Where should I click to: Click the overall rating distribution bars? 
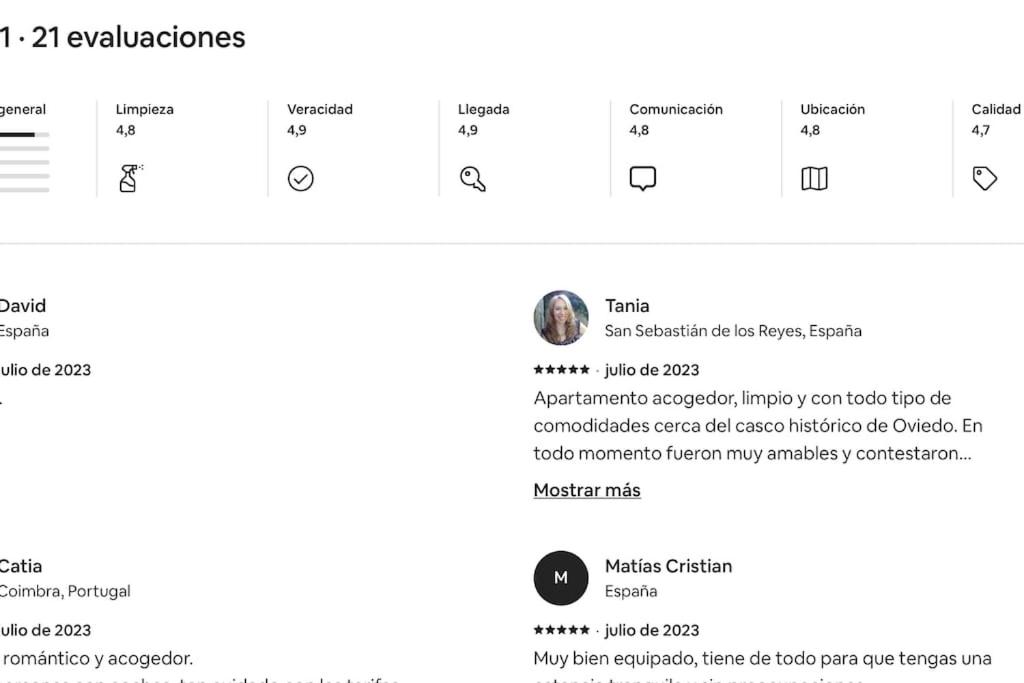point(24,162)
